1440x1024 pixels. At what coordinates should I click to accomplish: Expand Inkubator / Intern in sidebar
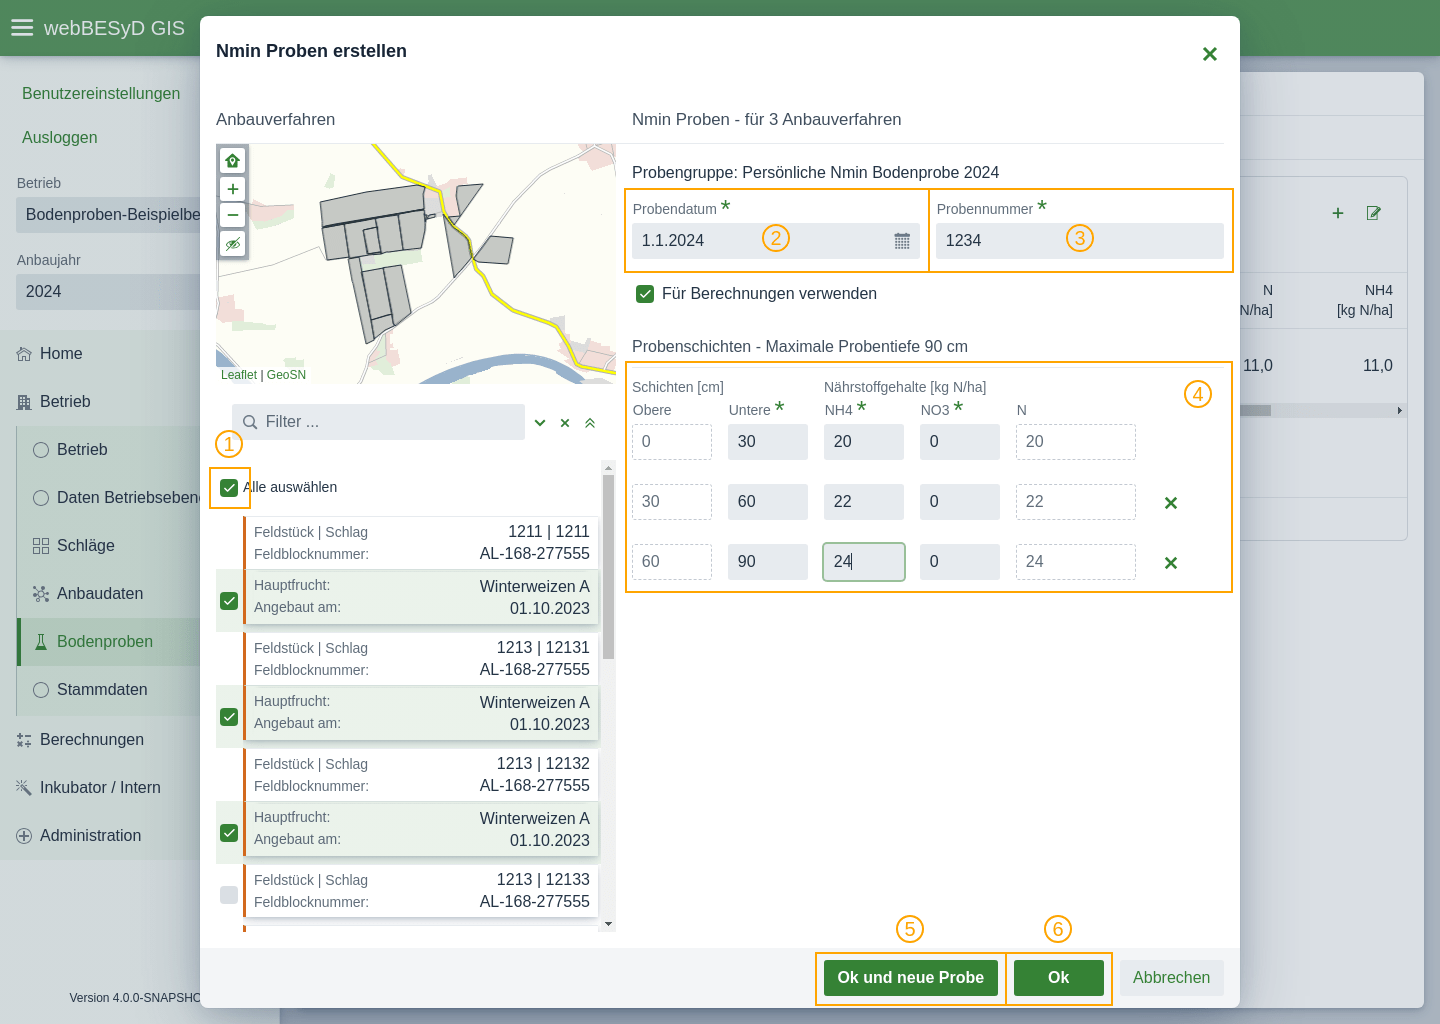100,788
